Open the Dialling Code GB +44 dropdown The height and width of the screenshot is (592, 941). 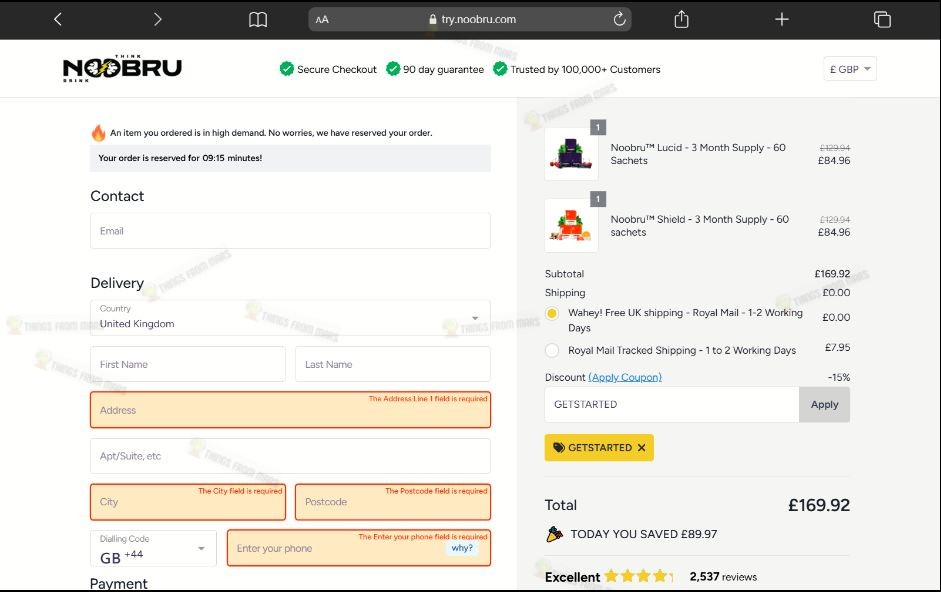154,548
